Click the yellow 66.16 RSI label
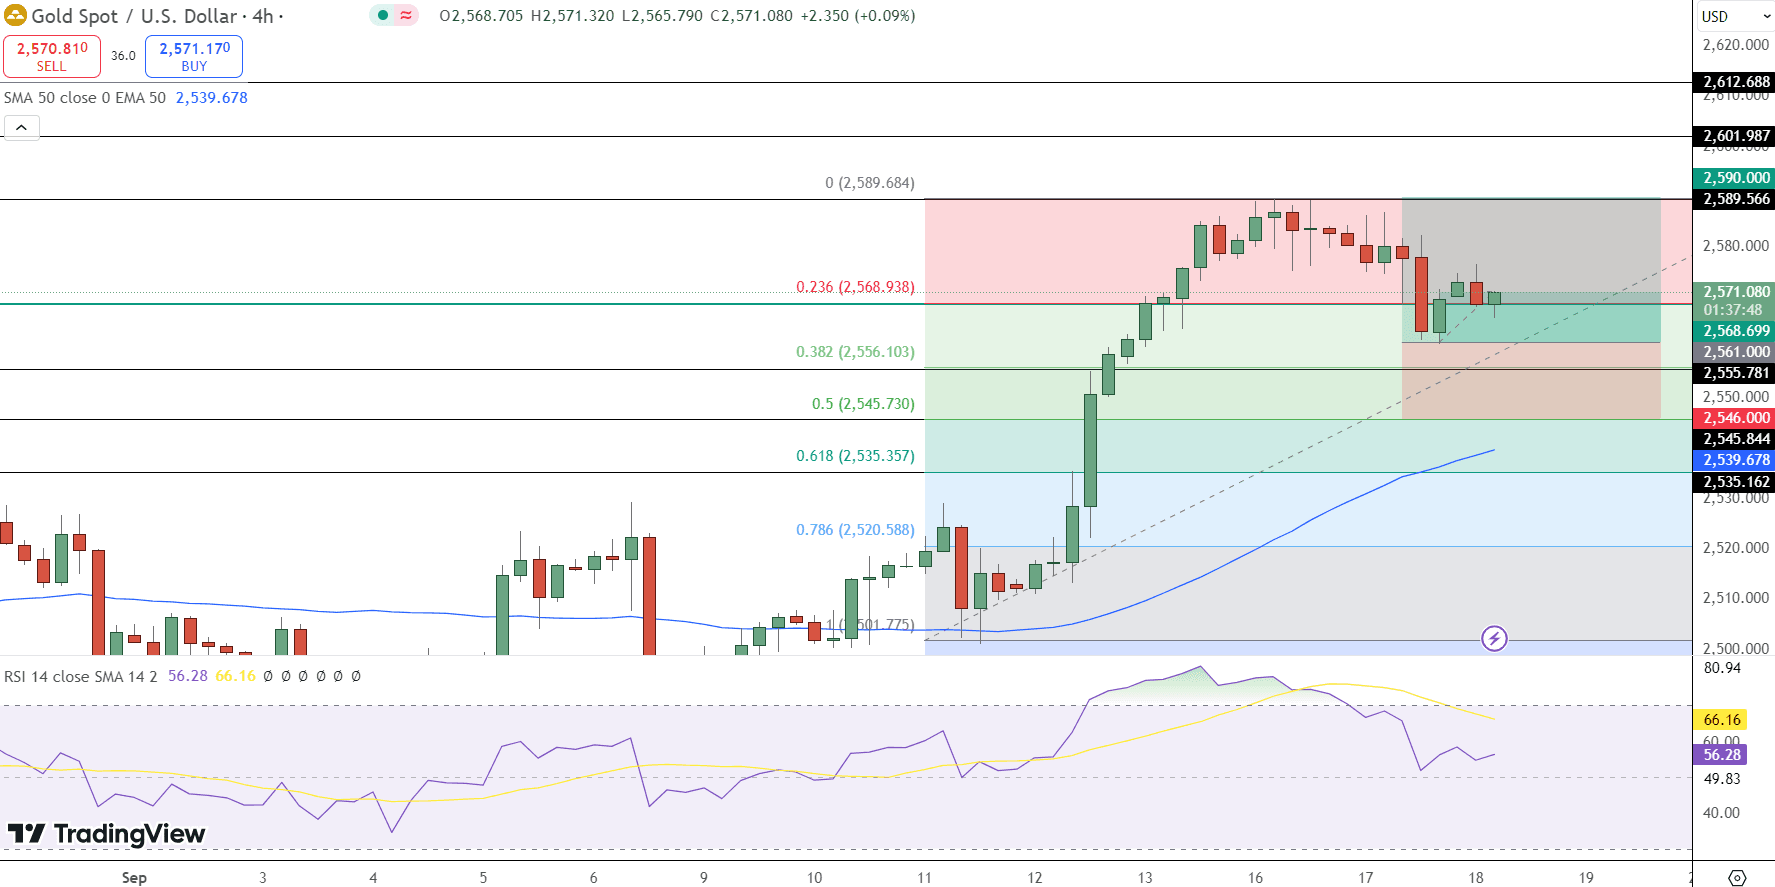The width and height of the screenshot is (1775, 887). tap(1720, 720)
